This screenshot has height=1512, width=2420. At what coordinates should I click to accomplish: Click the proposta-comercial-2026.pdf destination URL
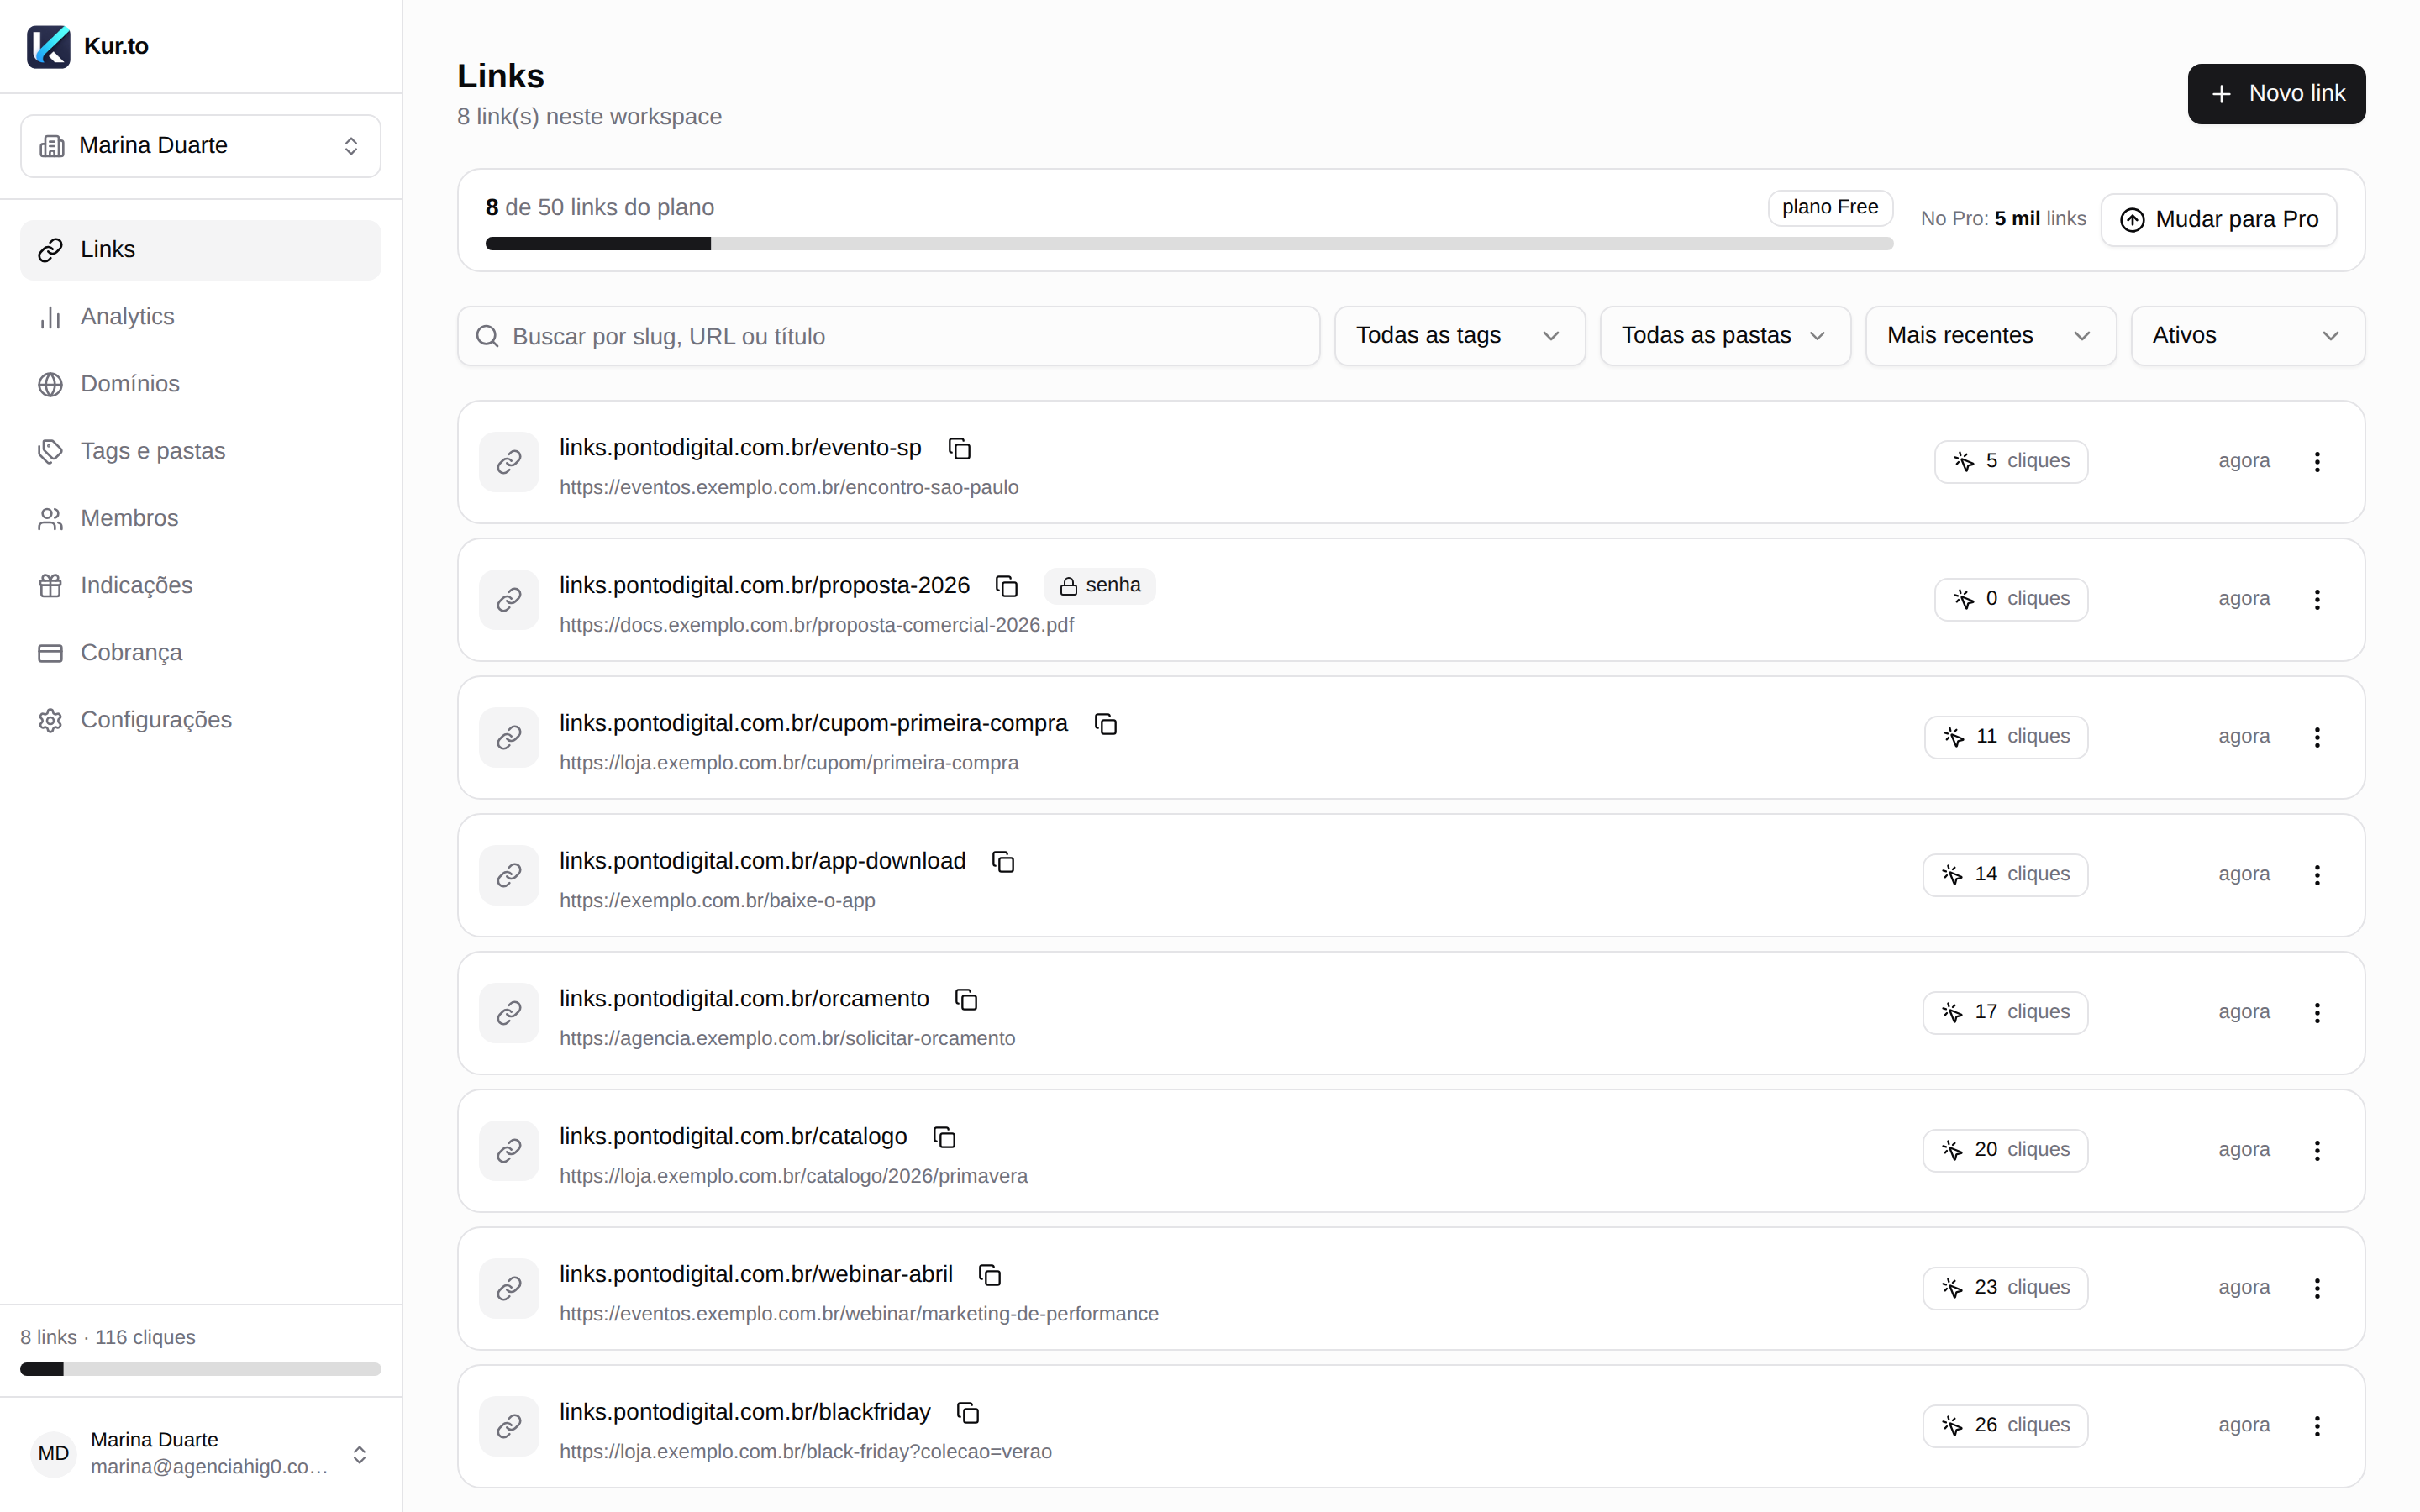[816, 626]
